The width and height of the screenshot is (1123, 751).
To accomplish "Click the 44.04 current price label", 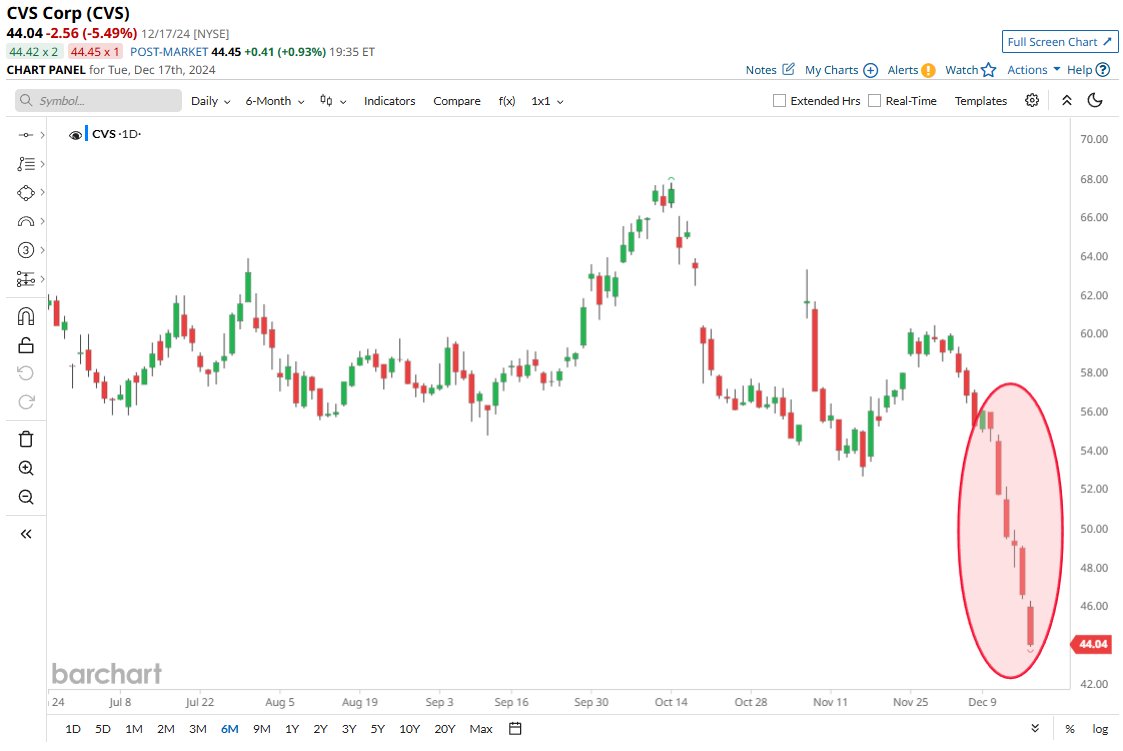I will point(1093,644).
